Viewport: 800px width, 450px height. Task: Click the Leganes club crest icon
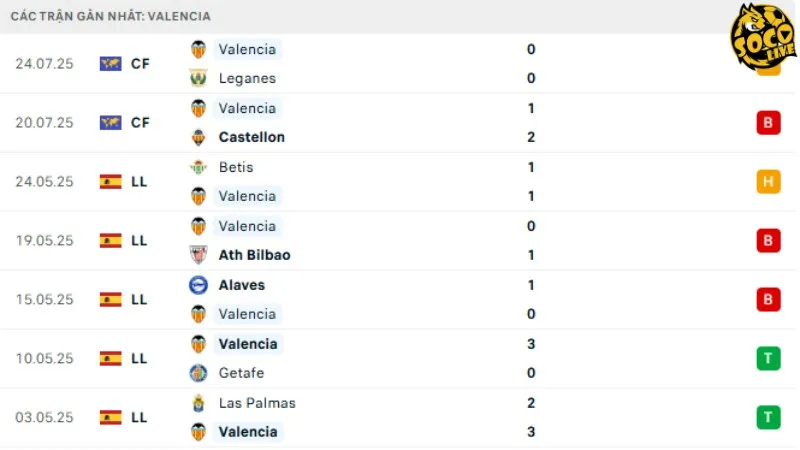coord(198,78)
